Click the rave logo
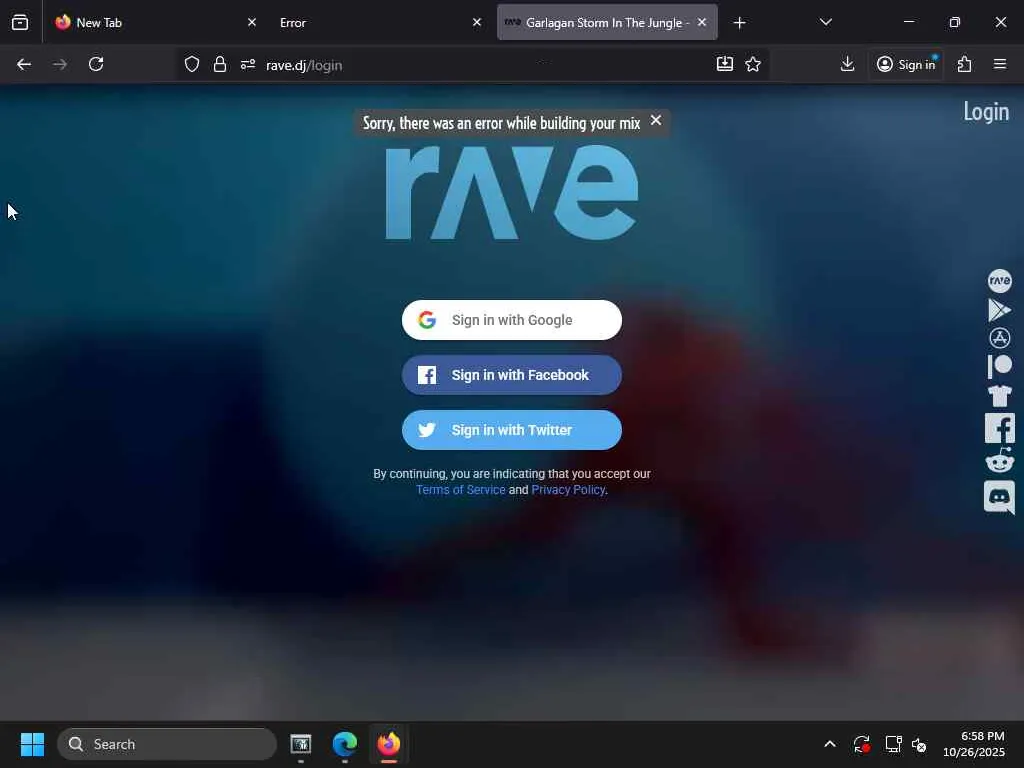This screenshot has height=768, width=1024. 512,191
